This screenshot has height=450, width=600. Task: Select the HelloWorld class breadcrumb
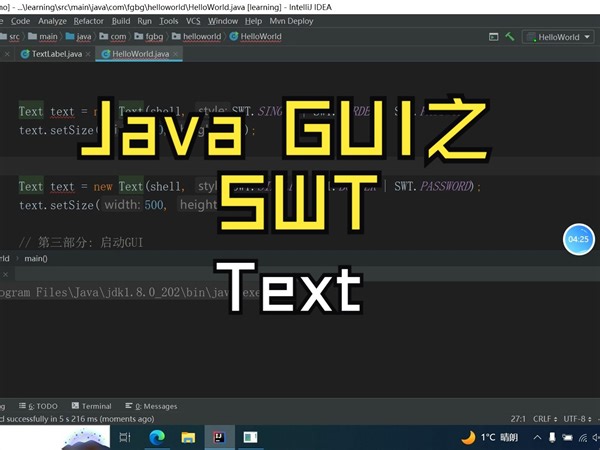click(256, 37)
